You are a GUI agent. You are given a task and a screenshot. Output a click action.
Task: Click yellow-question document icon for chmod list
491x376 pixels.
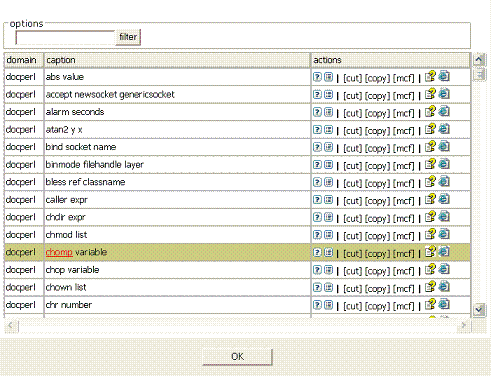click(x=430, y=234)
